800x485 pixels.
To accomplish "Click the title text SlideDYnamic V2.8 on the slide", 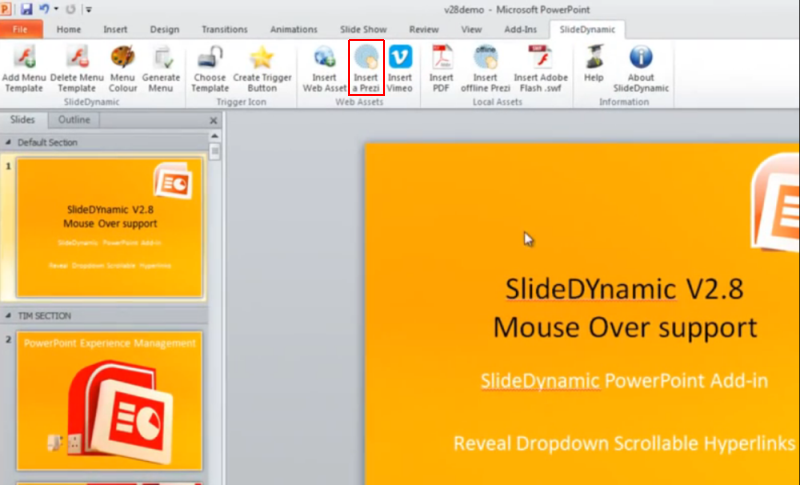I will click(x=624, y=289).
